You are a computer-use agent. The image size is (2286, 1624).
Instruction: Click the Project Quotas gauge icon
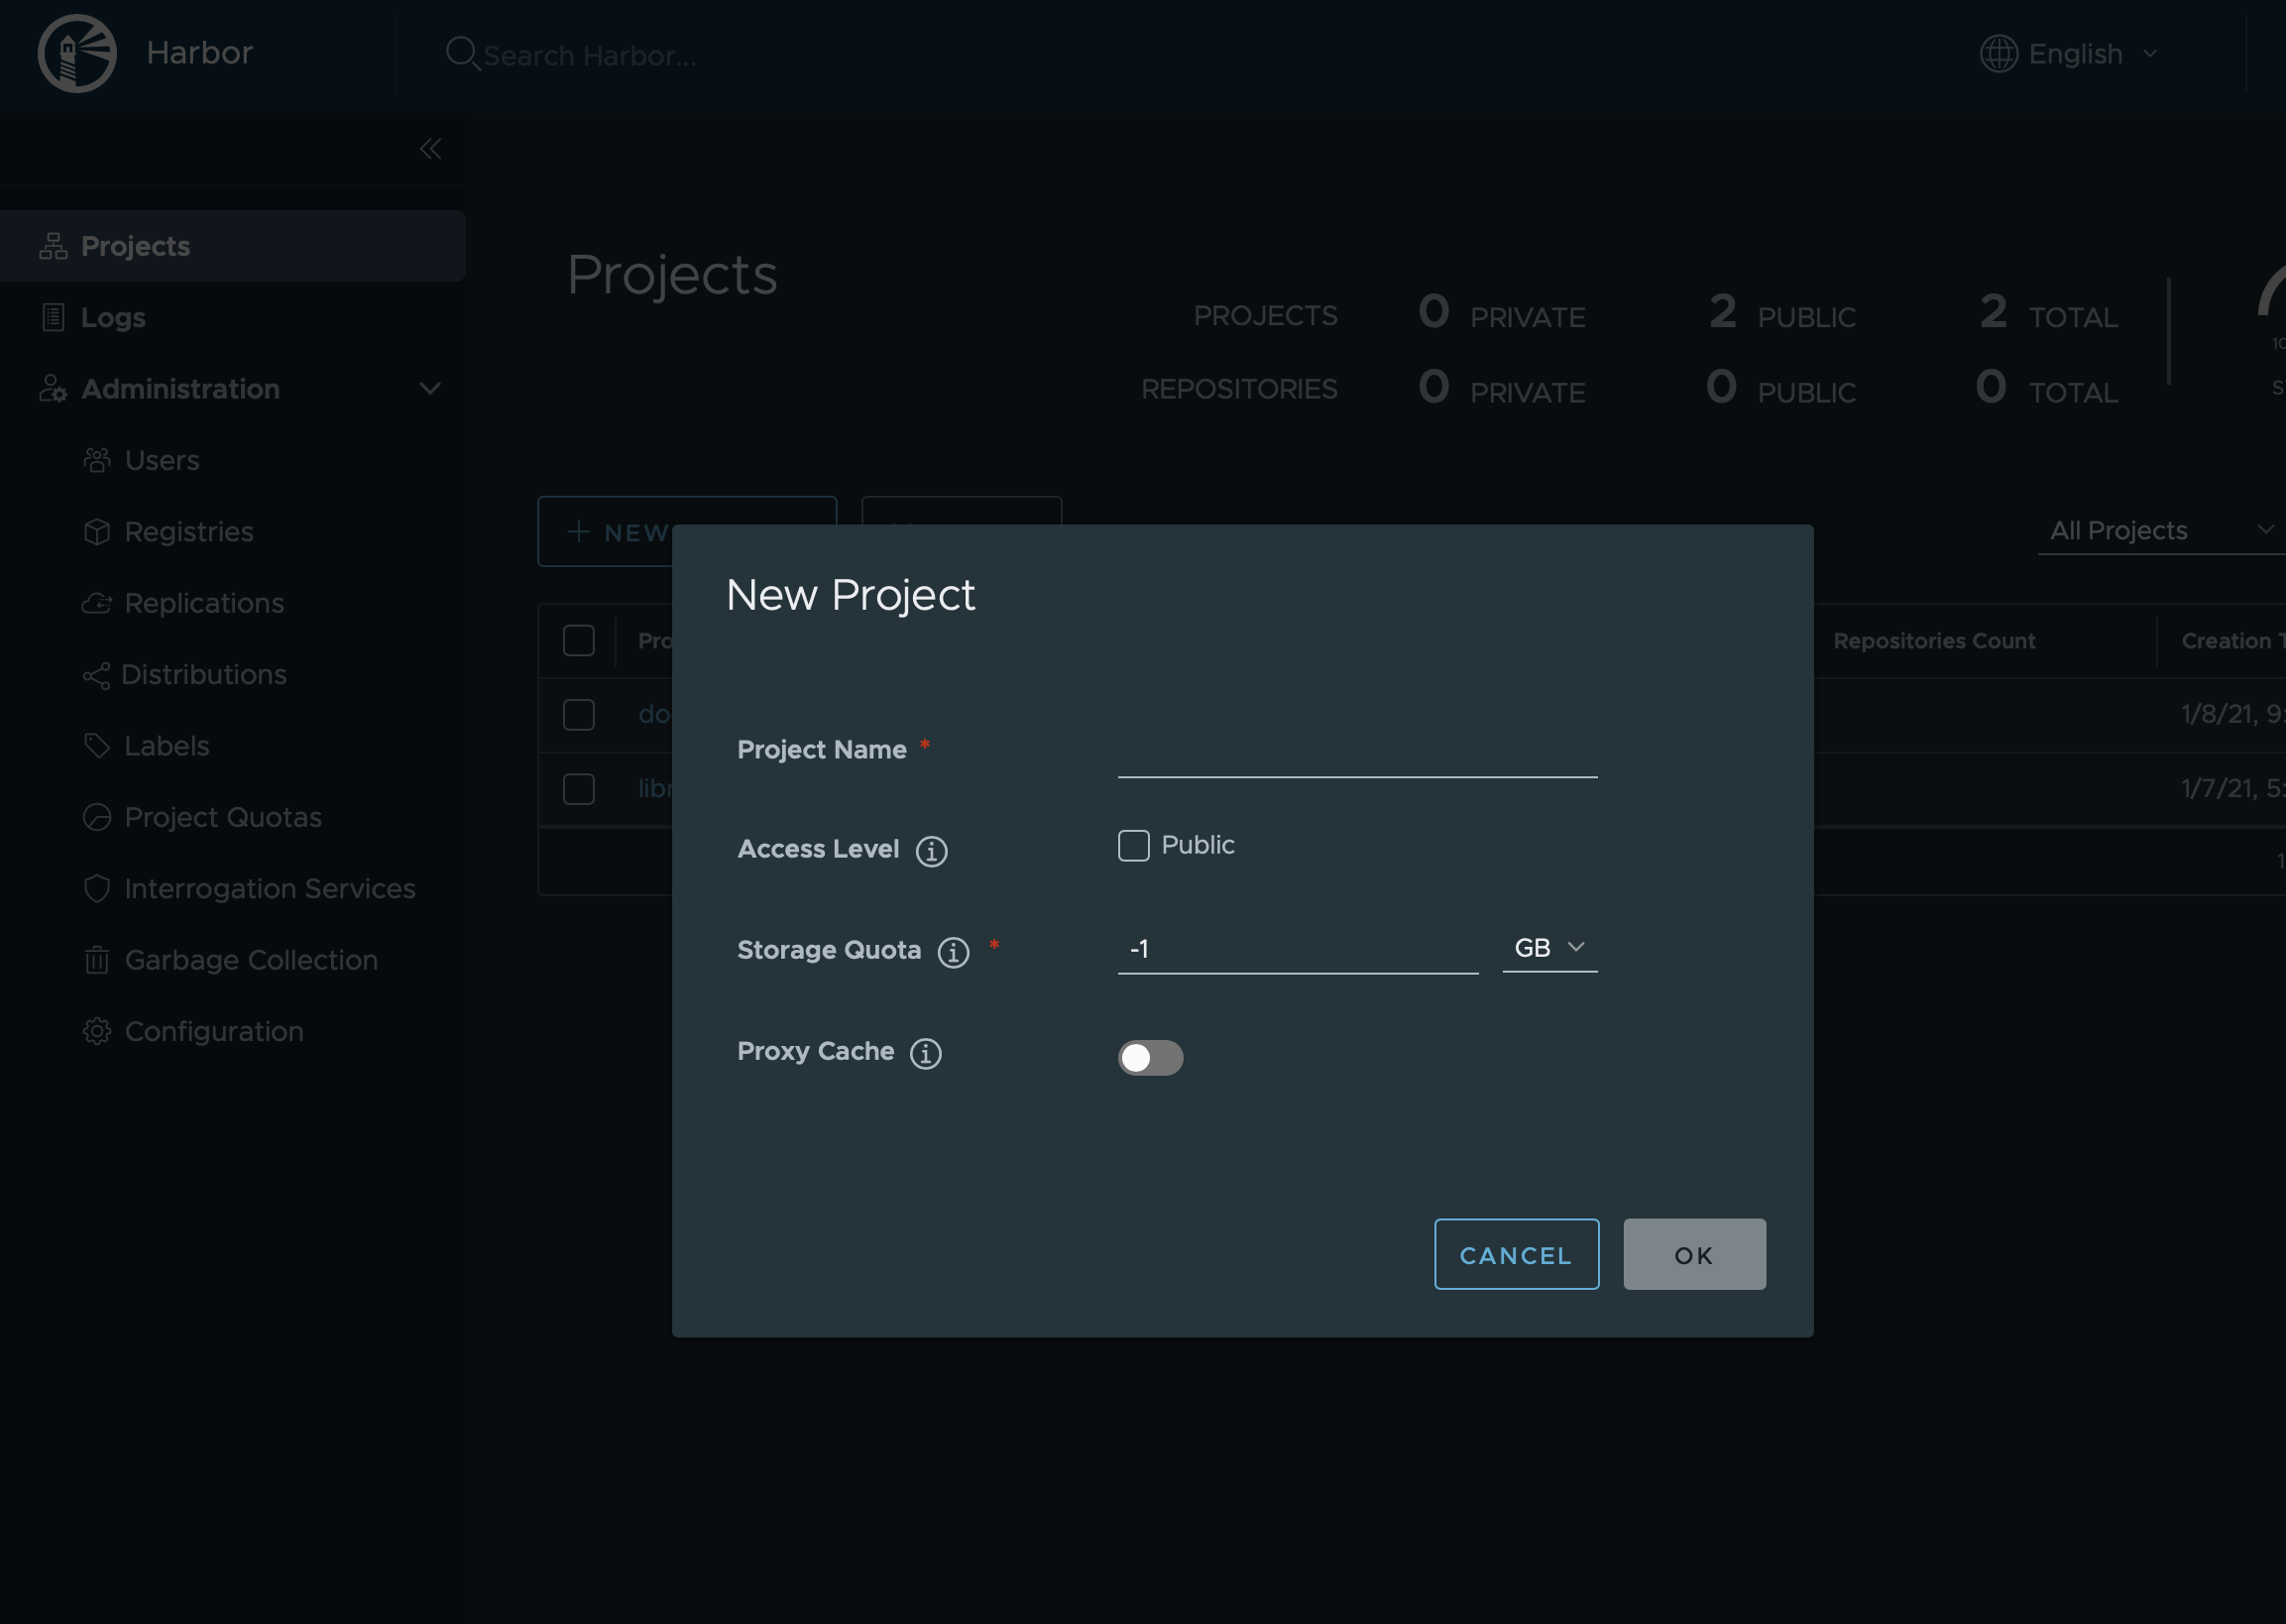pos(97,817)
